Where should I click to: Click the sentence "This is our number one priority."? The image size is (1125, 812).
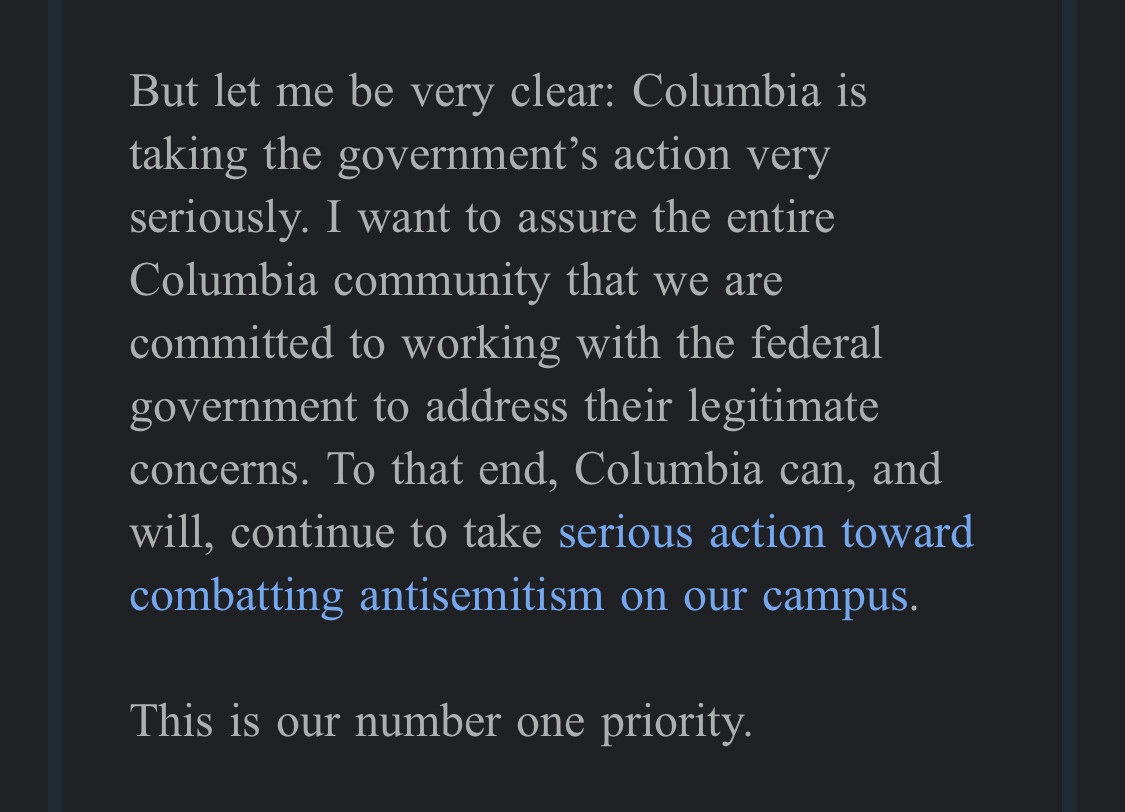click(x=440, y=721)
